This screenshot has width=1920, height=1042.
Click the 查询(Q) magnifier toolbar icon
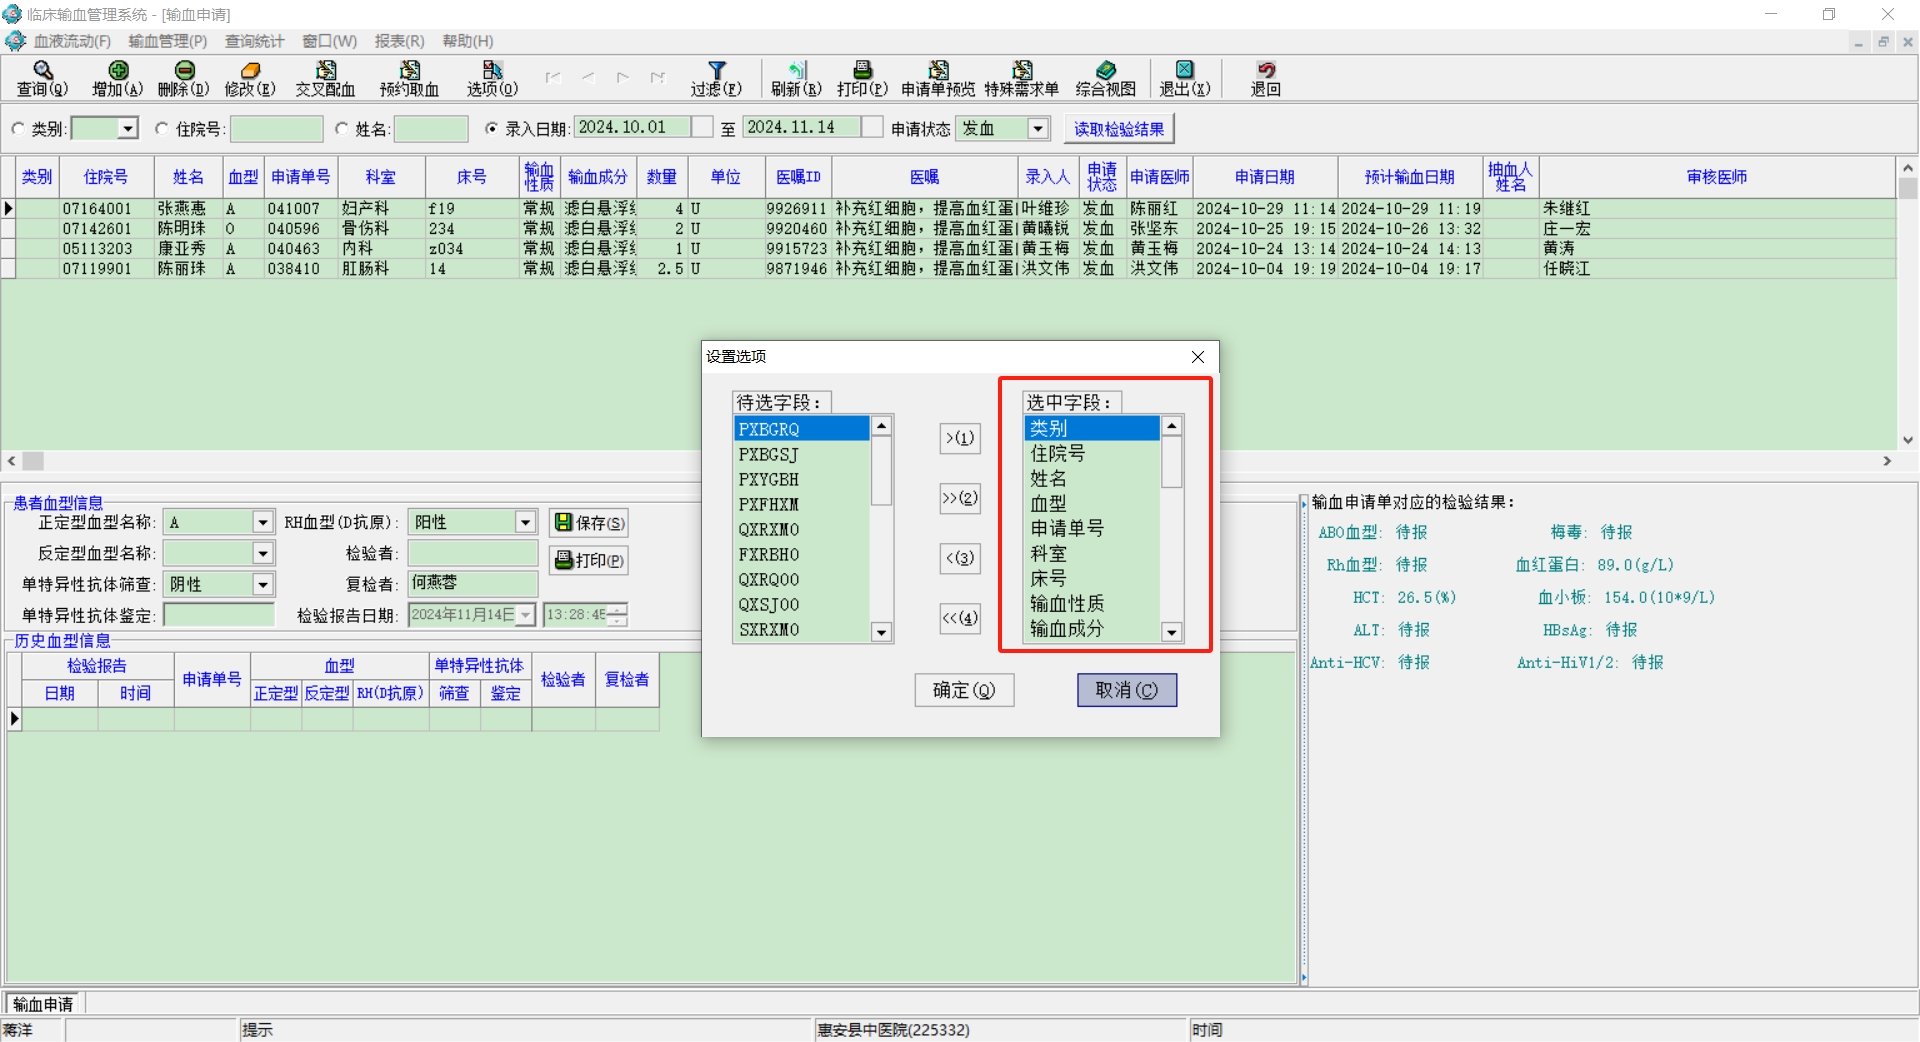coord(42,78)
